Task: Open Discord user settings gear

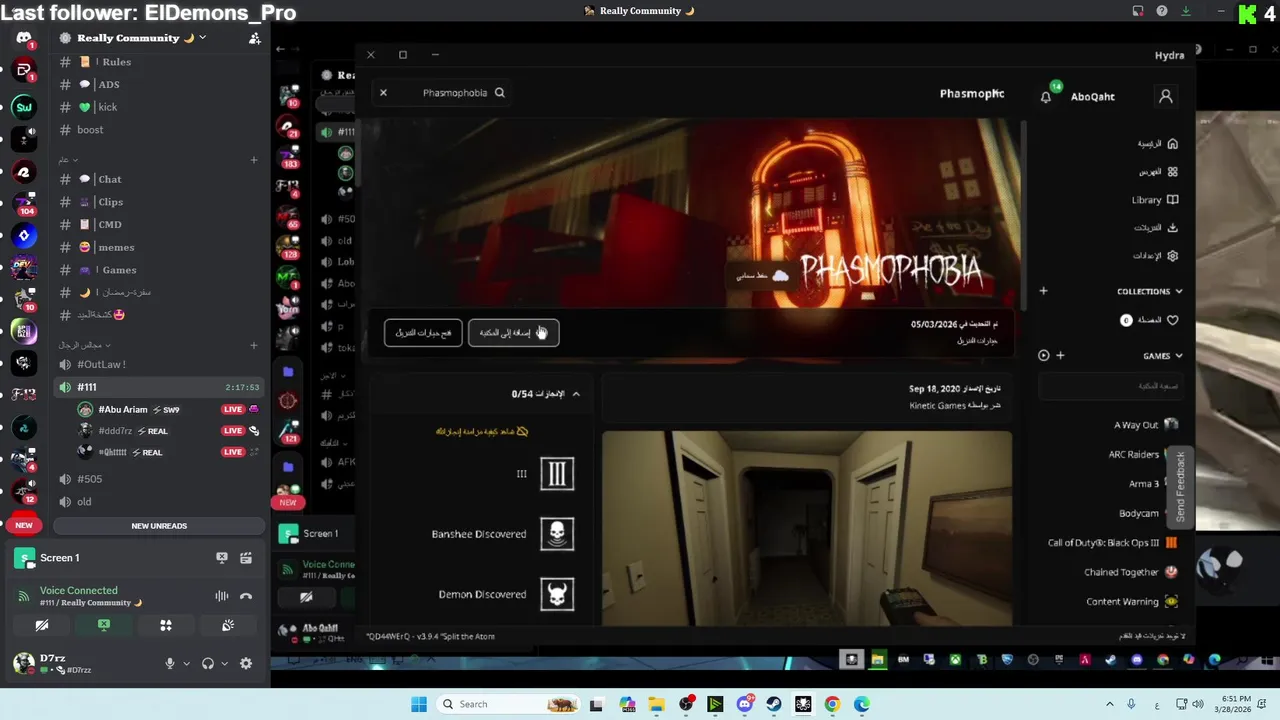Action: (x=246, y=664)
